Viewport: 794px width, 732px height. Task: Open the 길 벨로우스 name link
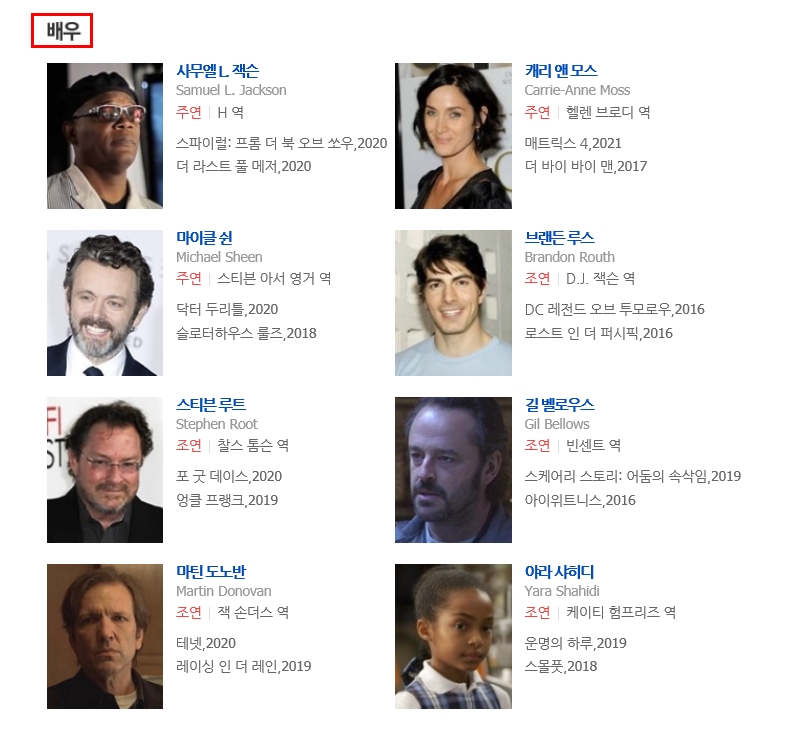[559, 405]
